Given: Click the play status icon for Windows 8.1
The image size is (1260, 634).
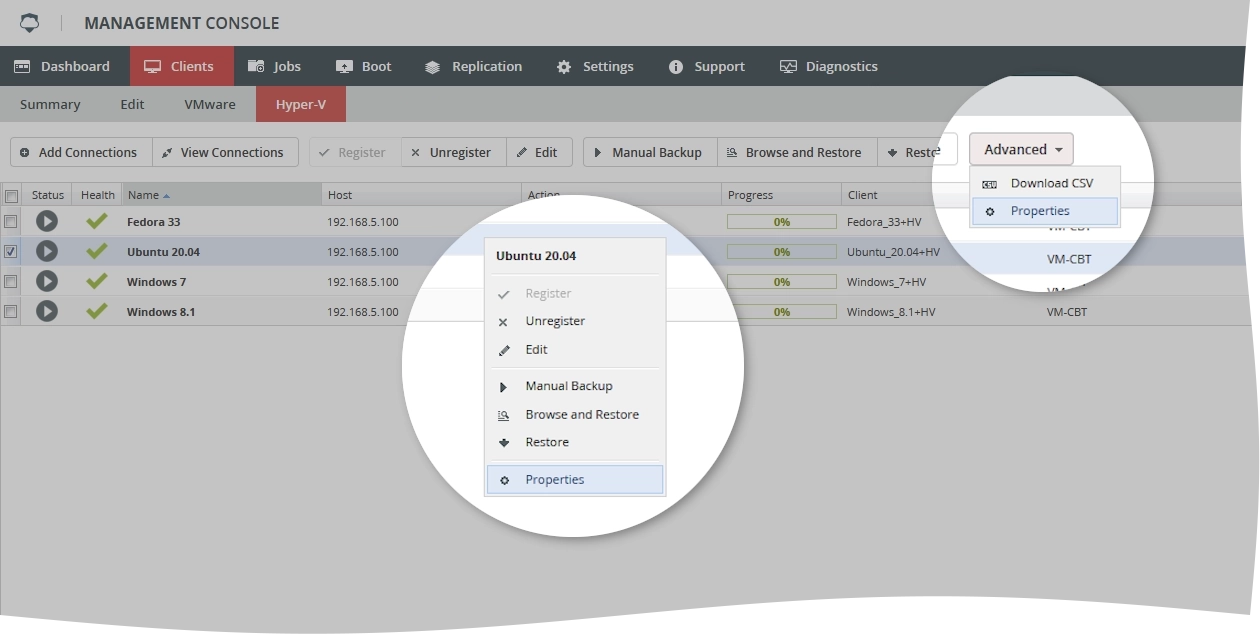Looking at the screenshot, I should [47, 311].
